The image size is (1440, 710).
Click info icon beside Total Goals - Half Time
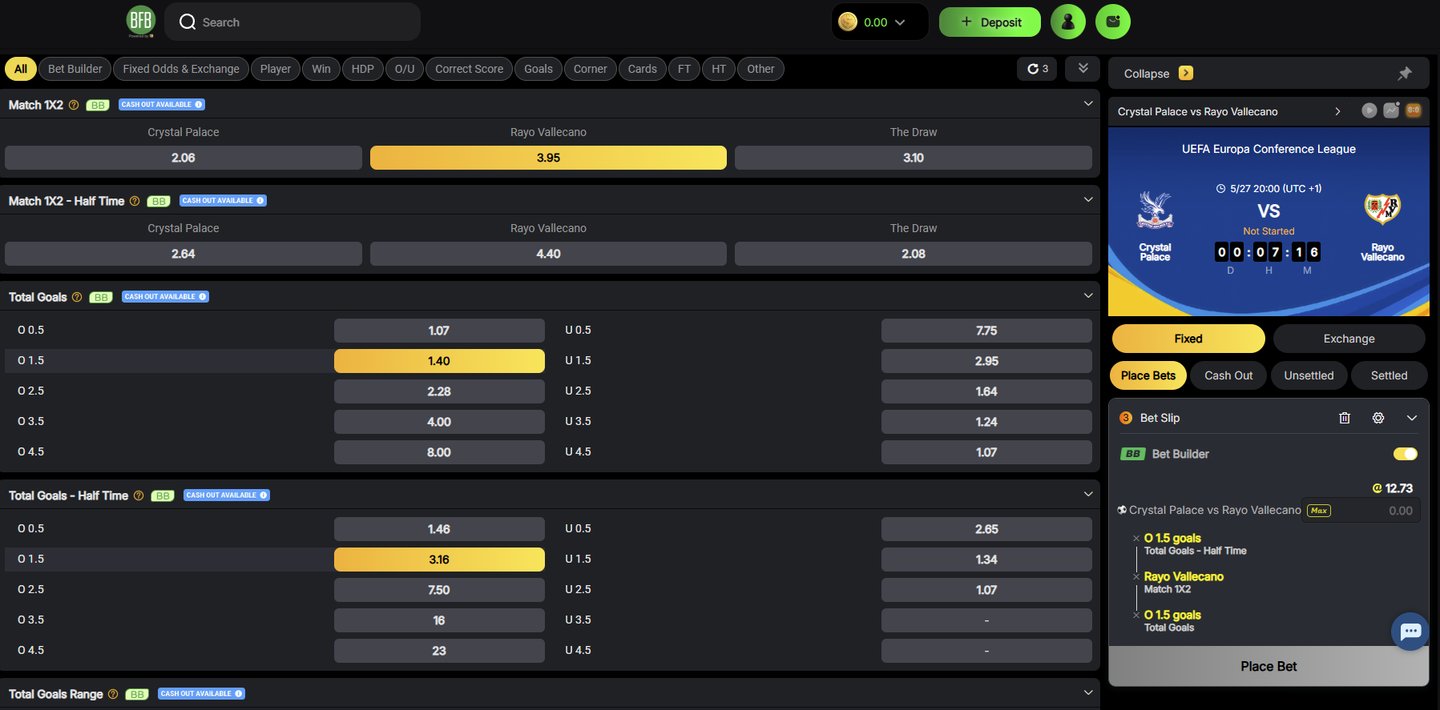click(x=139, y=496)
